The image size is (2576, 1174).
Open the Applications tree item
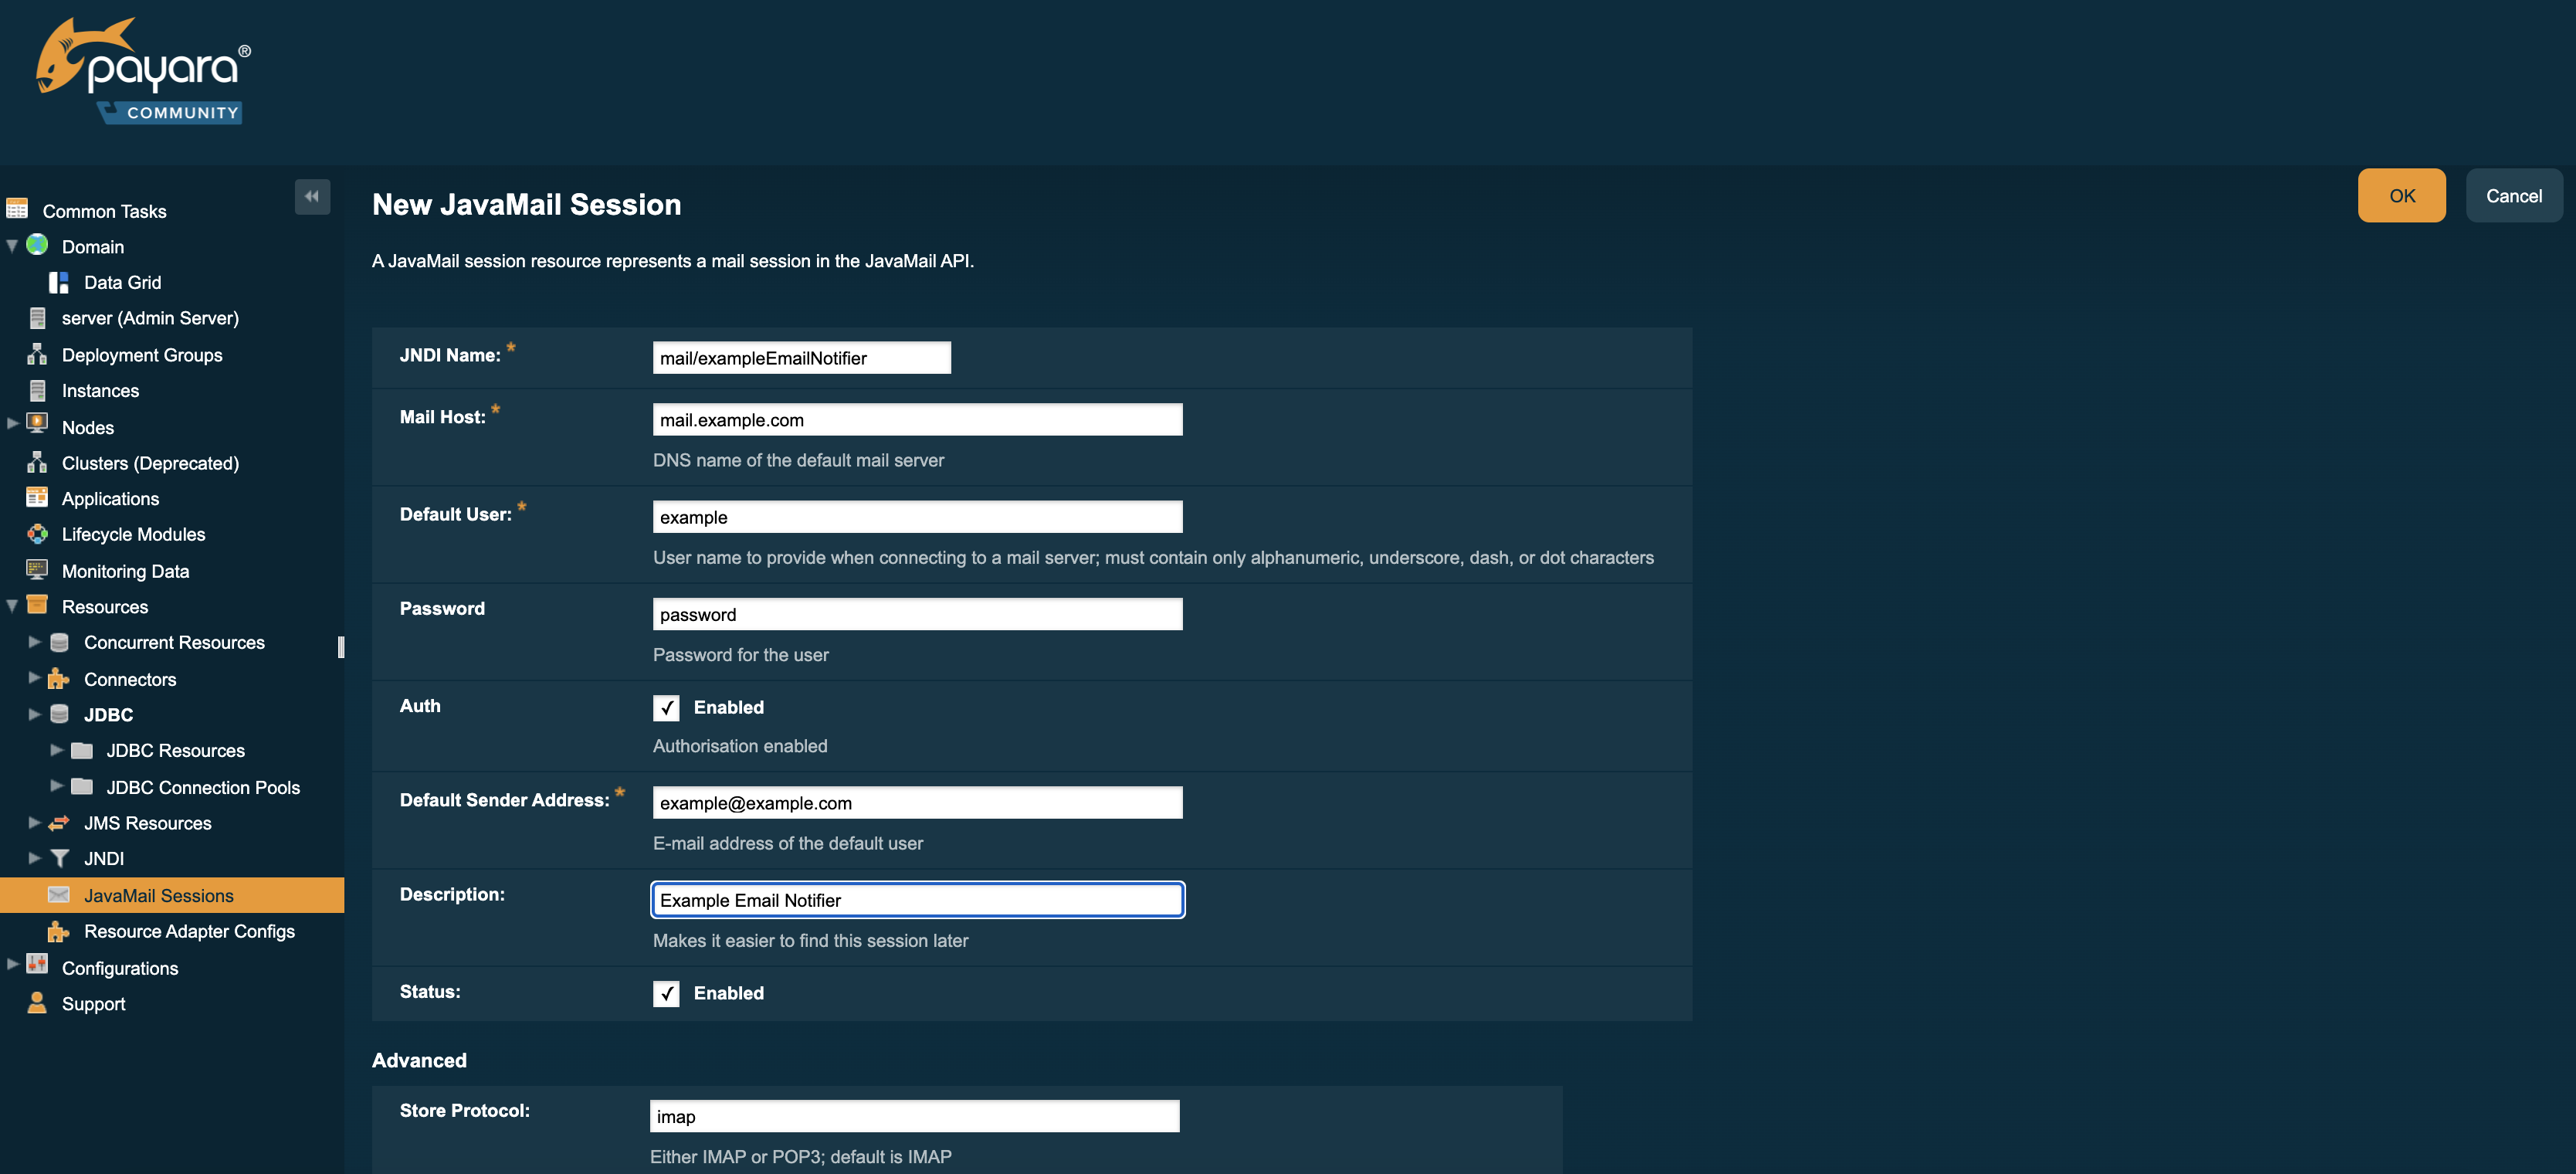(110, 499)
